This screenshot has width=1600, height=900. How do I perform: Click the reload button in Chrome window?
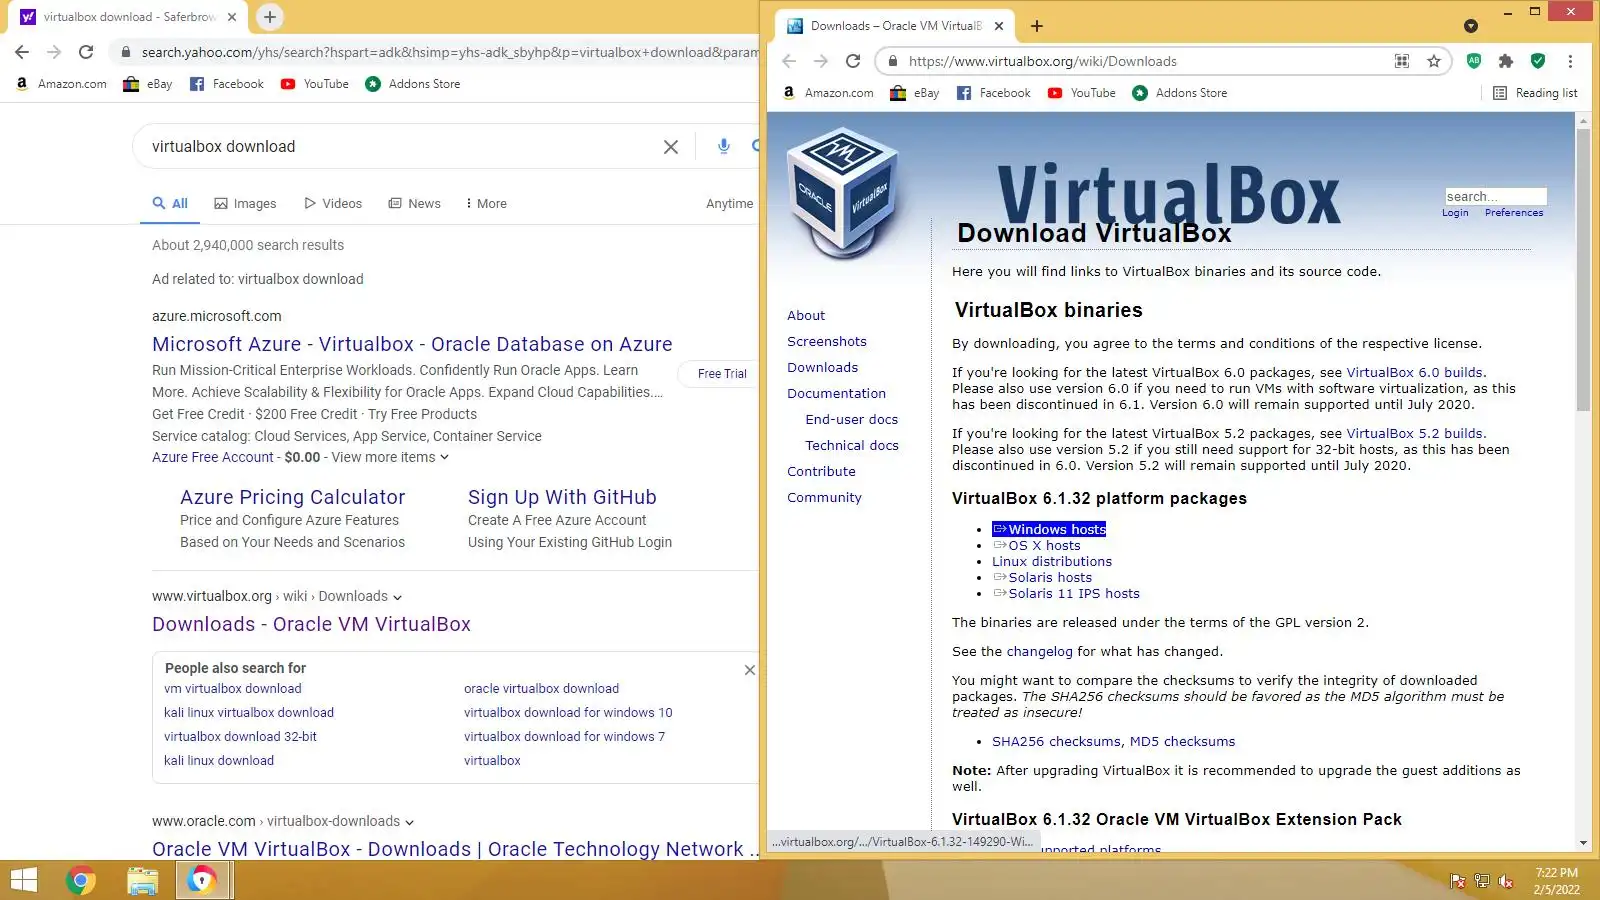coord(853,61)
